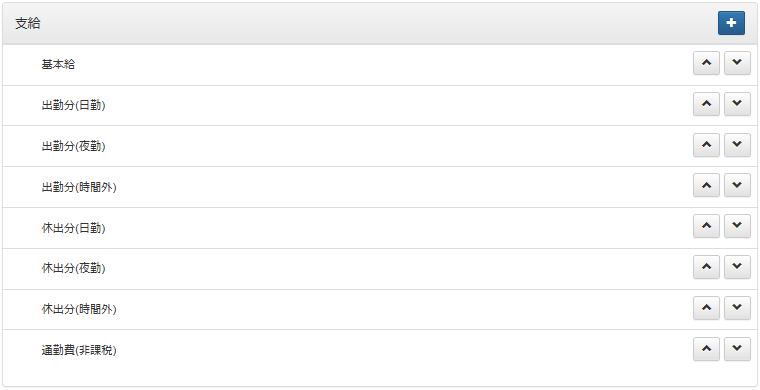Move 通勤費(非課税) up one row
Viewport: 760px width, 390px height.
[x=706, y=349]
